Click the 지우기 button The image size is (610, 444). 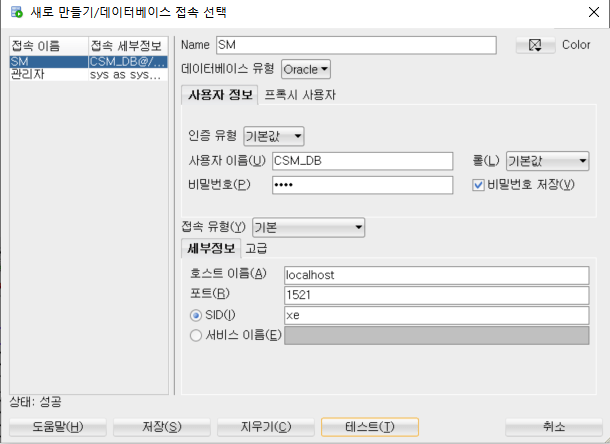click(x=265, y=427)
